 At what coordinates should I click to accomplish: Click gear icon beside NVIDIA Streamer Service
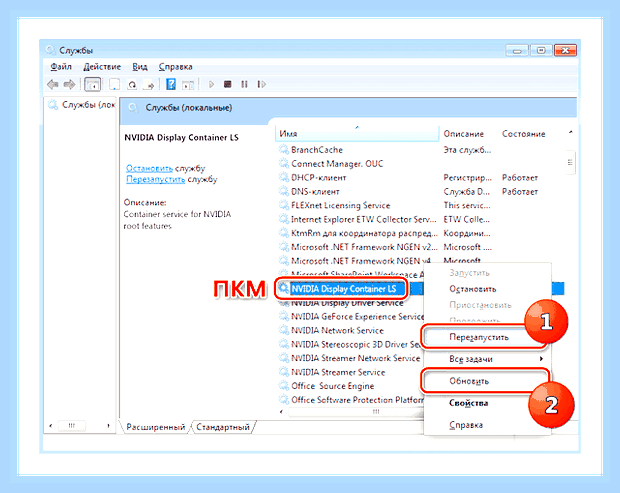(284, 372)
